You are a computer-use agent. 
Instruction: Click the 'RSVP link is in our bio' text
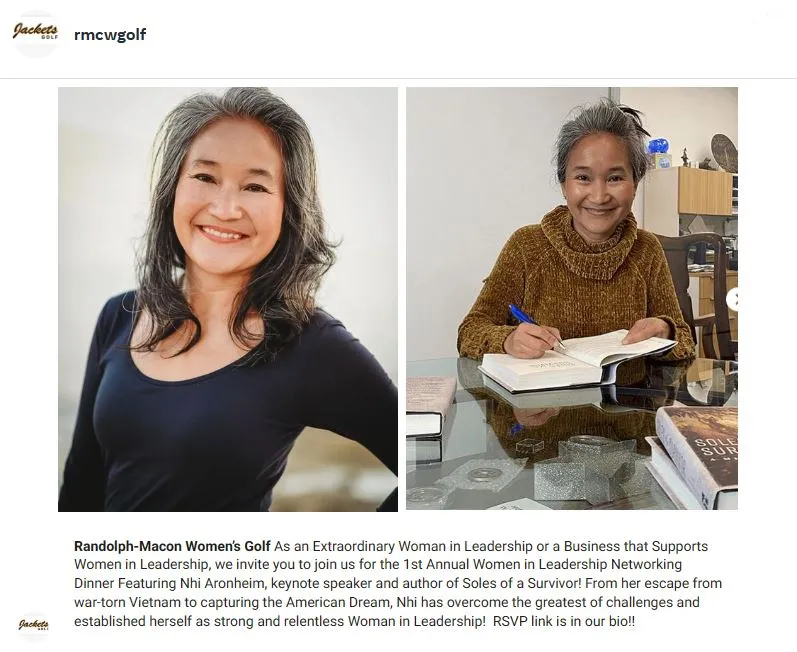[x=564, y=621]
